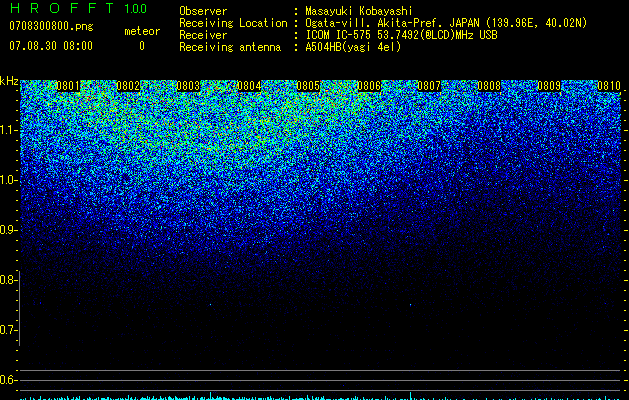Viewport: 629px width, 400px height.
Task: Click the 0807 time marker
Action: tap(429, 86)
